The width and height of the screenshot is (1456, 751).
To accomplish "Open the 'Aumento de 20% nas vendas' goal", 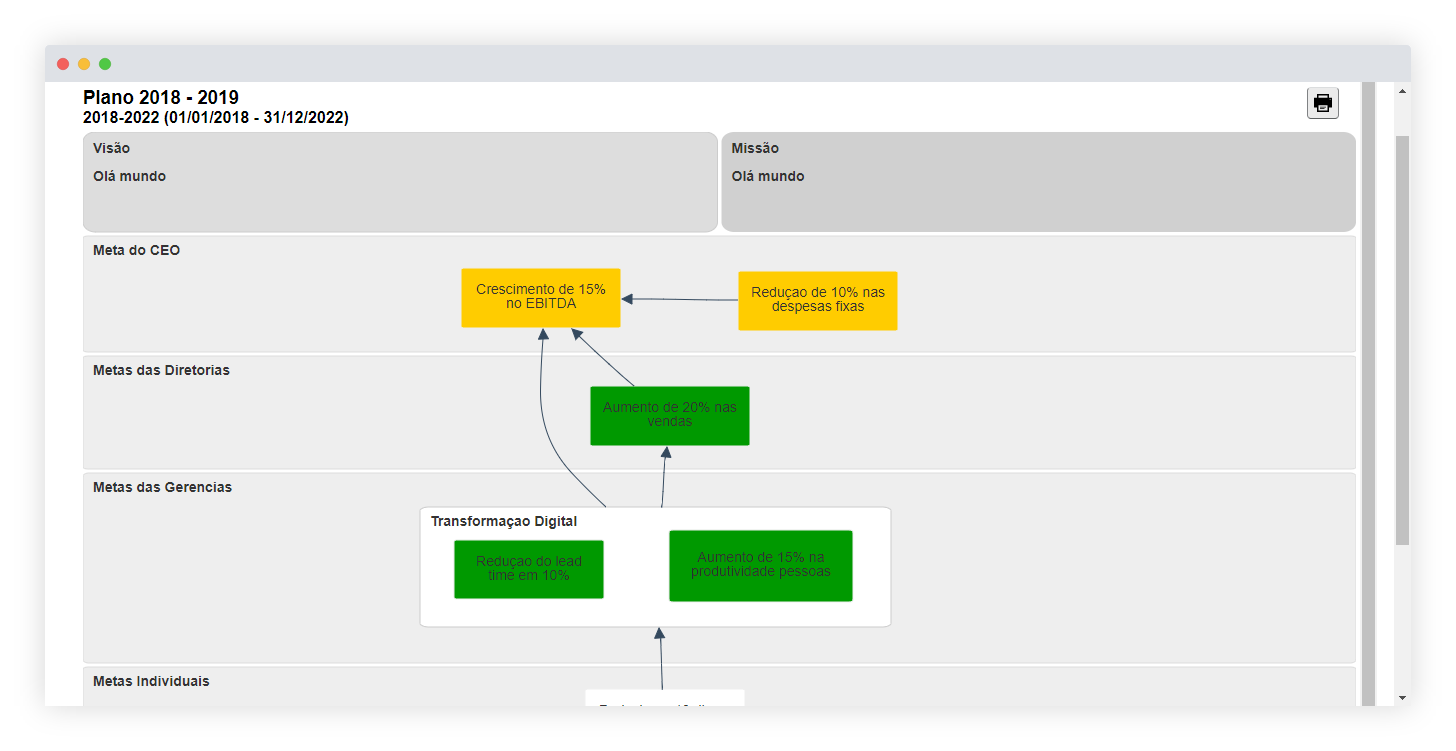I will click(x=669, y=415).
